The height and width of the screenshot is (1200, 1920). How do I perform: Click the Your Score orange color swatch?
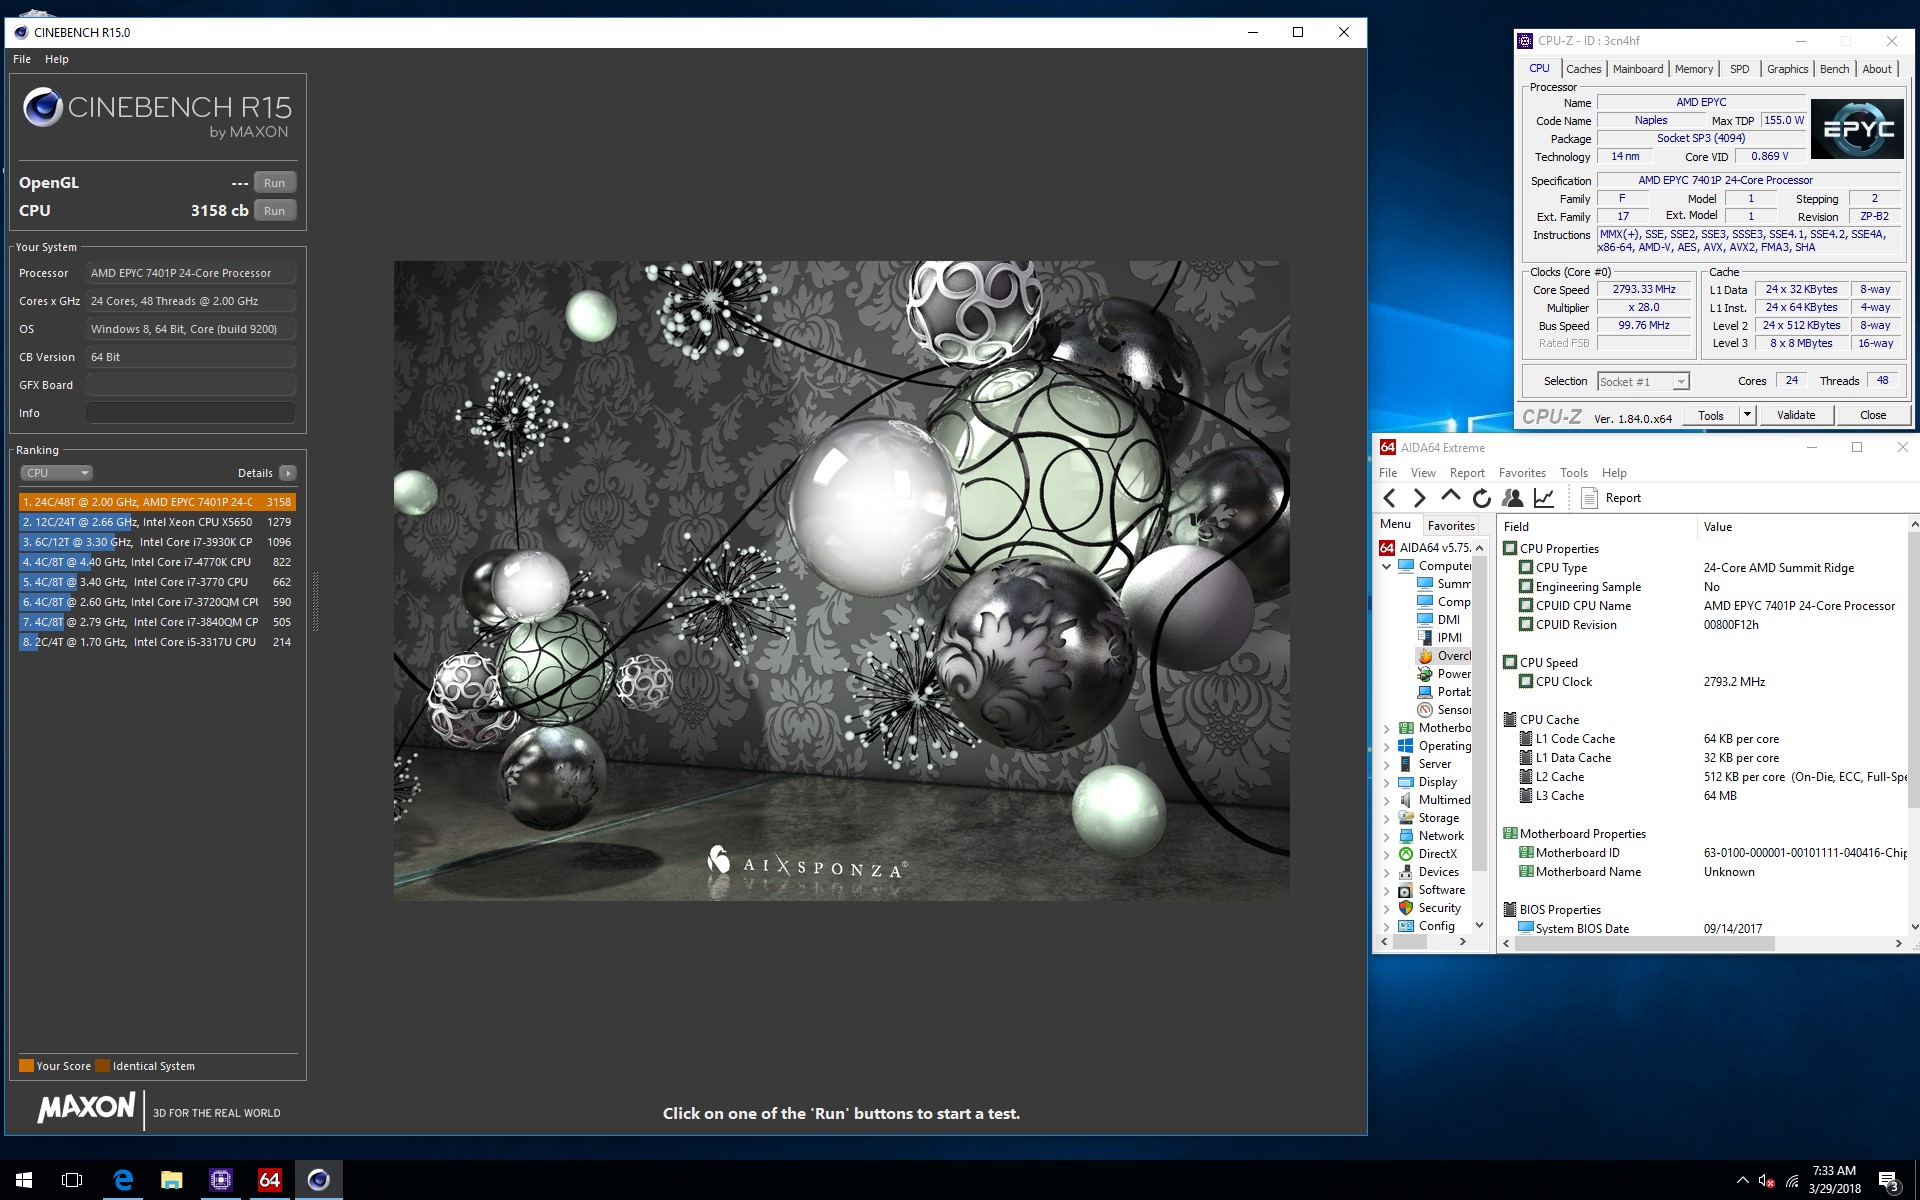coord(27,1066)
